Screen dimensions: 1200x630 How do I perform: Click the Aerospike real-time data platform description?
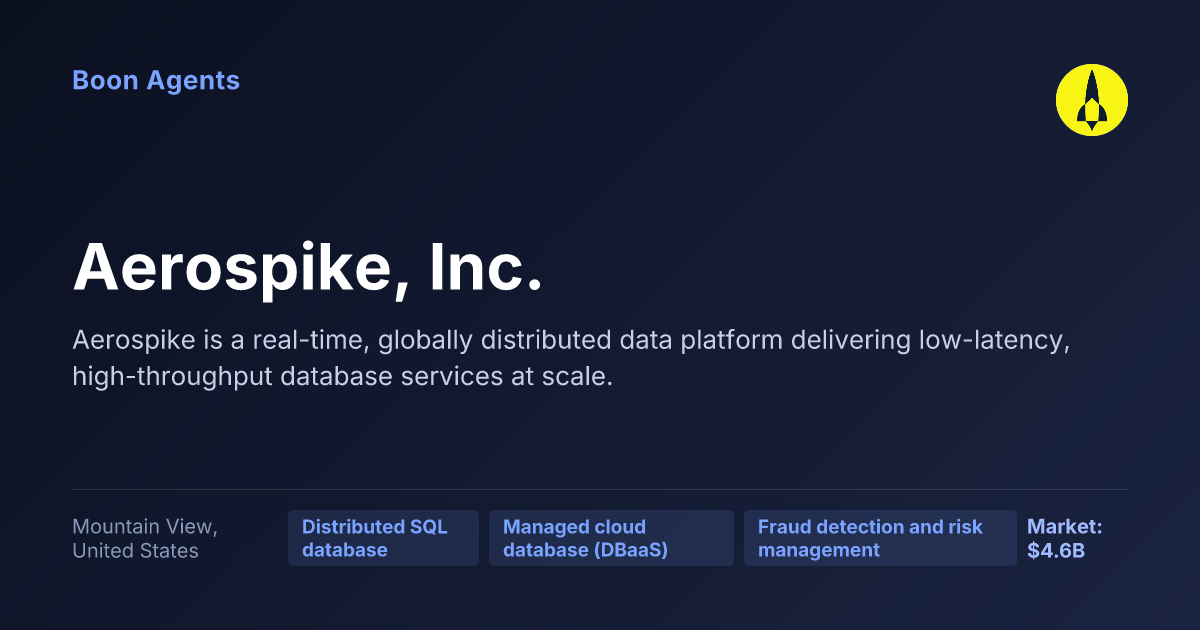point(572,358)
